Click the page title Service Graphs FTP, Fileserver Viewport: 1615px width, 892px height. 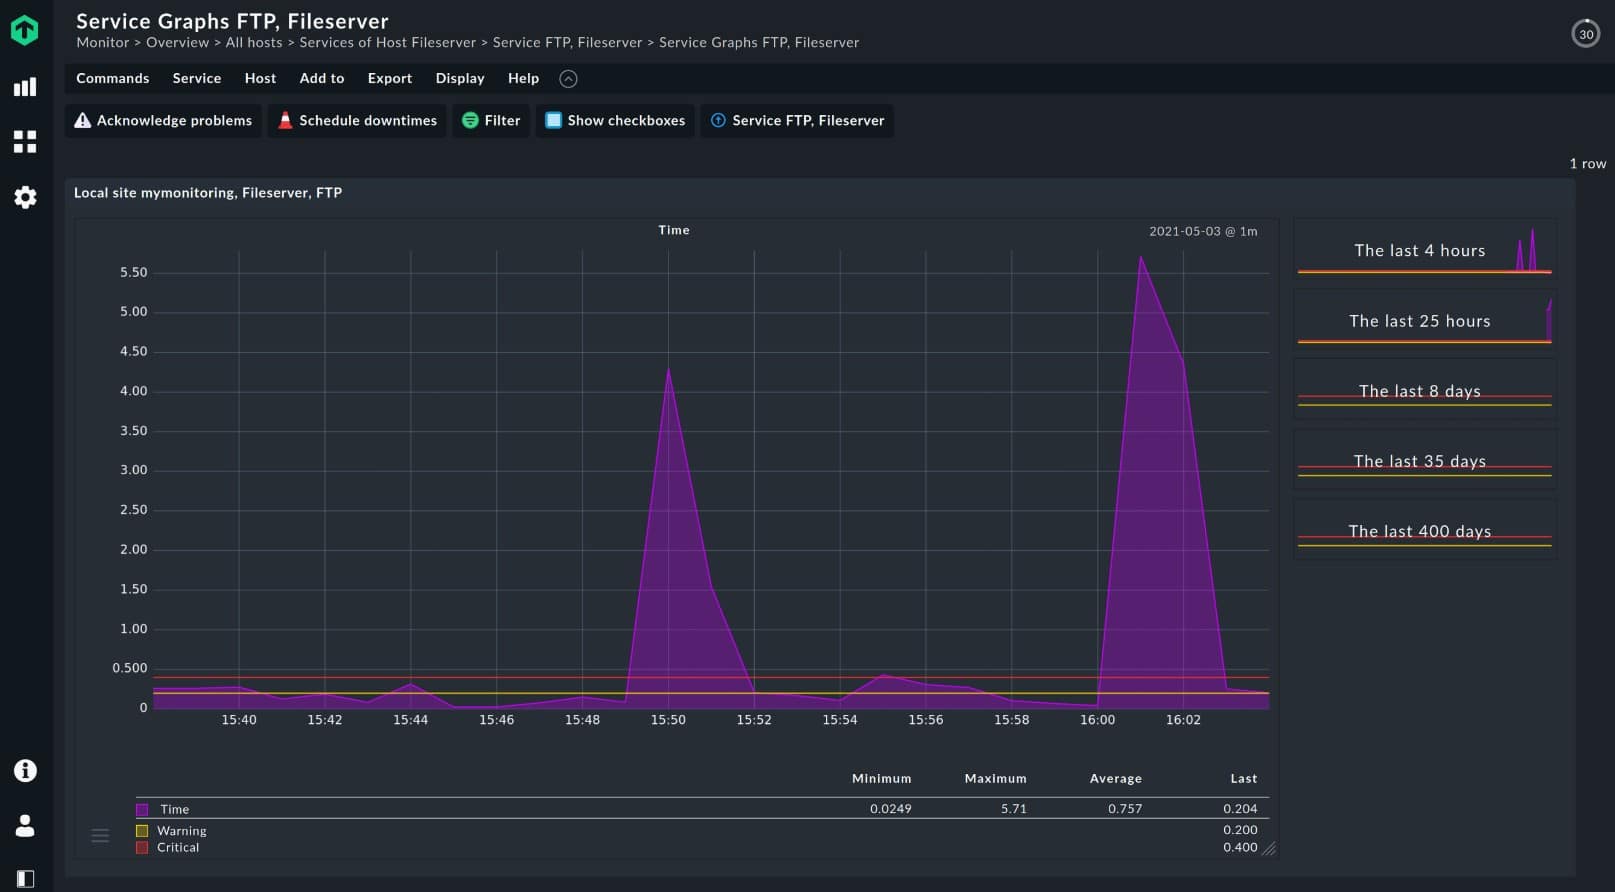click(x=232, y=21)
